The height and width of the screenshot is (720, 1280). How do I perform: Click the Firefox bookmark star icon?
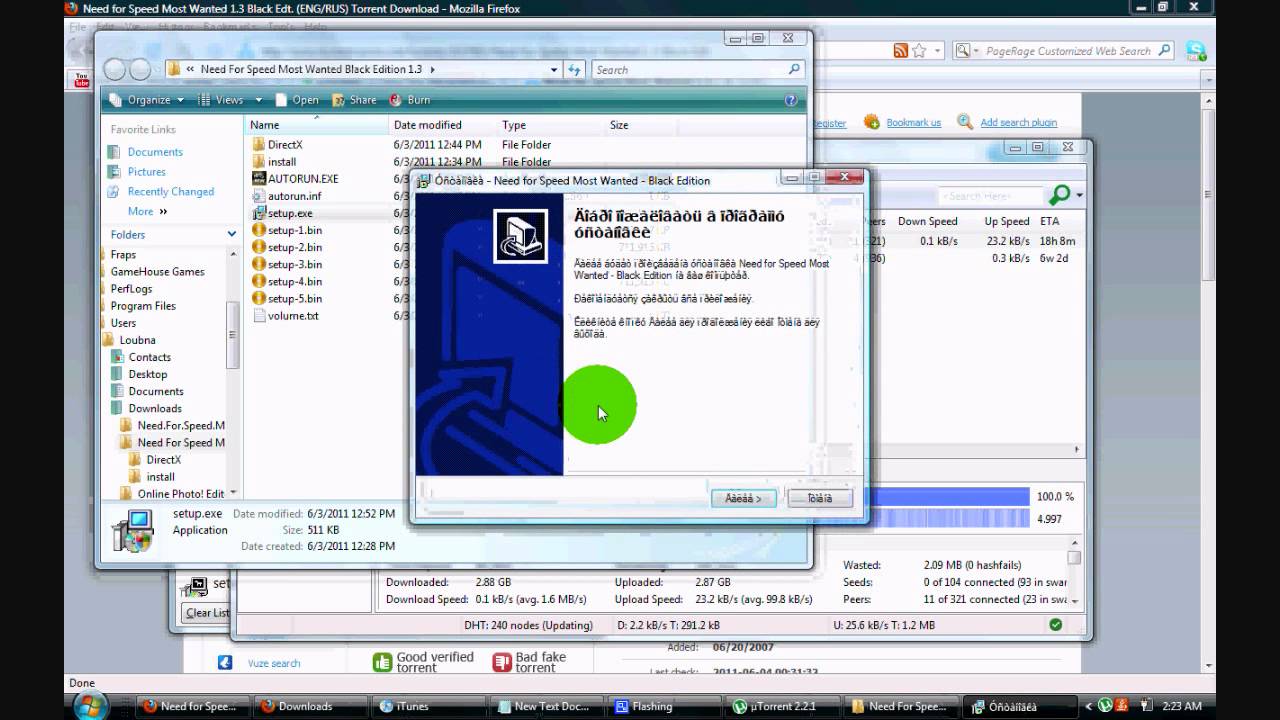[918, 51]
